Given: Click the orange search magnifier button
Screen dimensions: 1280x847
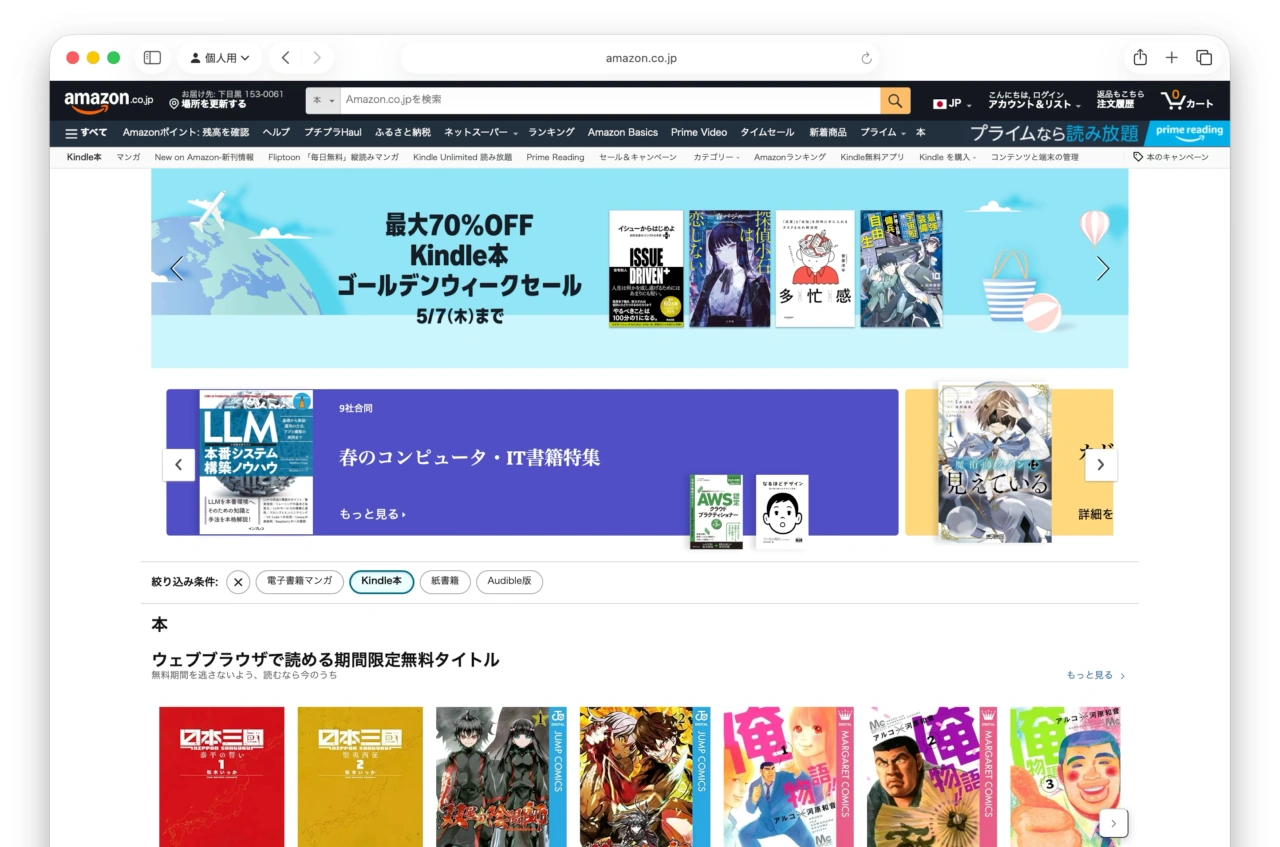Looking at the screenshot, I should [x=895, y=101].
